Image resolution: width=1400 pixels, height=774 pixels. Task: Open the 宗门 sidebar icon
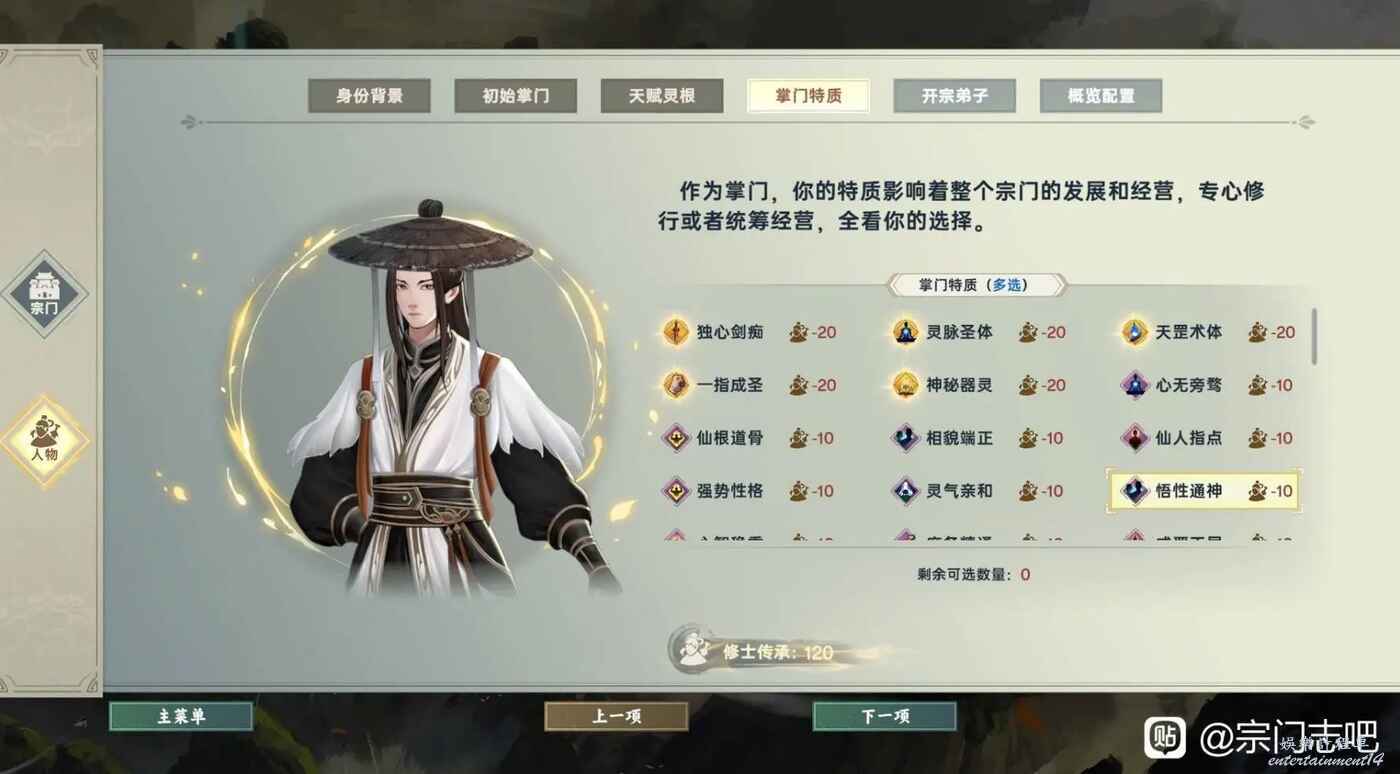(x=44, y=293)
